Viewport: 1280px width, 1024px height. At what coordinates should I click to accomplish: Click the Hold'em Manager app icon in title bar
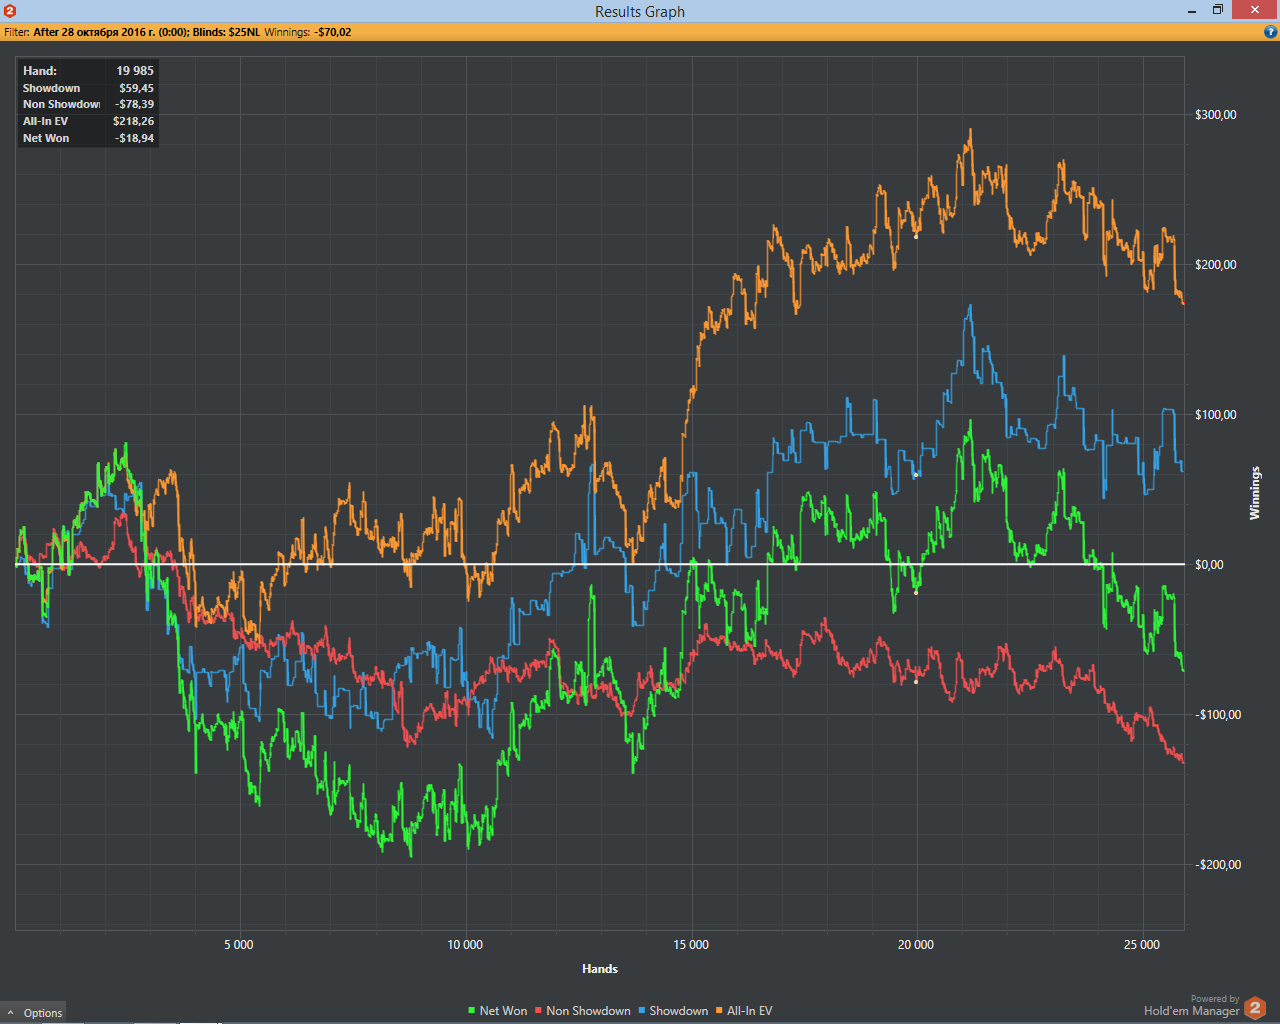pyautogui.click(x=10, y=11)
